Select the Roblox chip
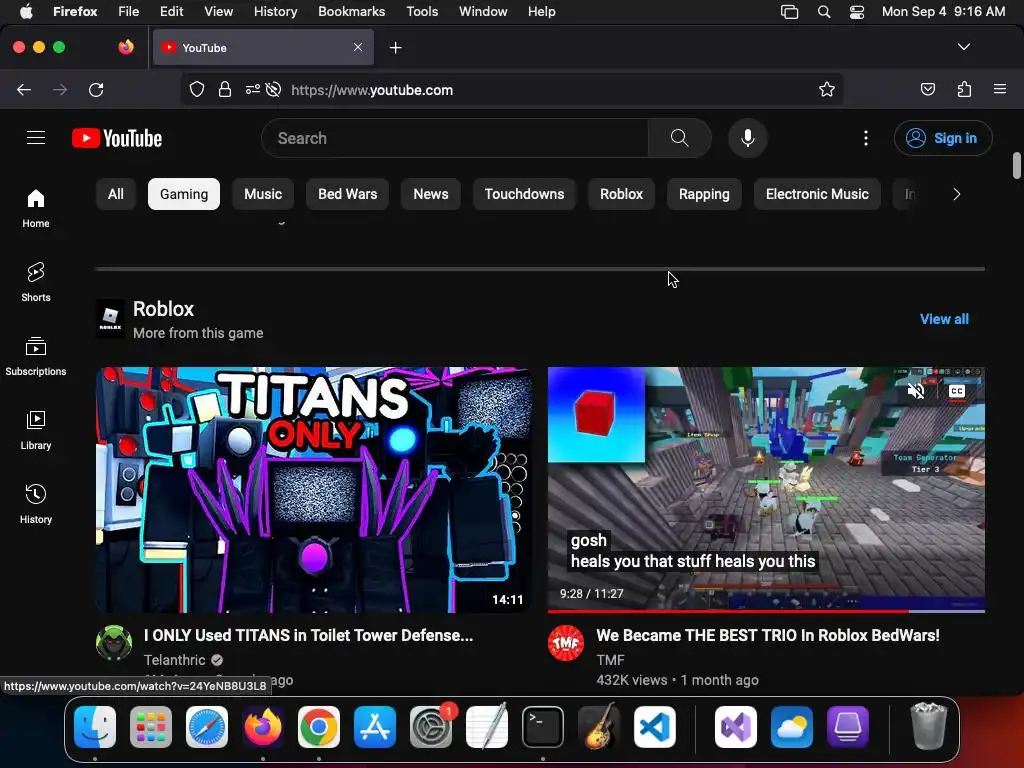Viewport: 1024px width, 768px height. click(x=621, y=194)
